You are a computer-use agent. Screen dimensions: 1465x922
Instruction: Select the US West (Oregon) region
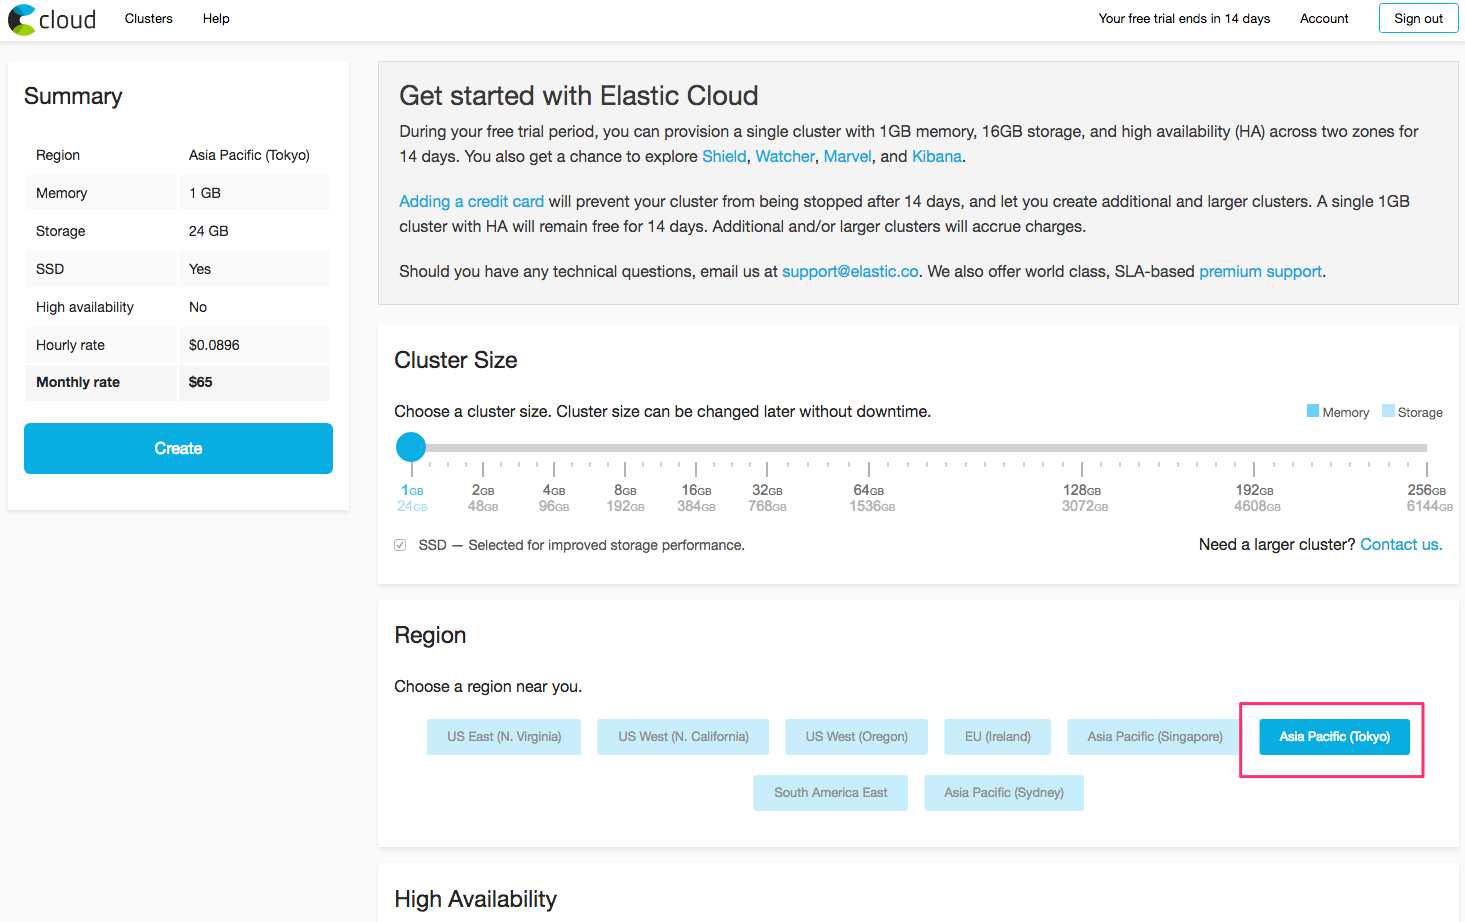(857, 737)
